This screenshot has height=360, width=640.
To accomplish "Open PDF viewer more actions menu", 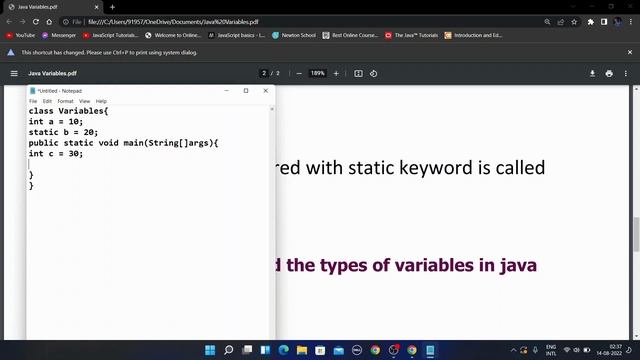I will click(626, 73).
